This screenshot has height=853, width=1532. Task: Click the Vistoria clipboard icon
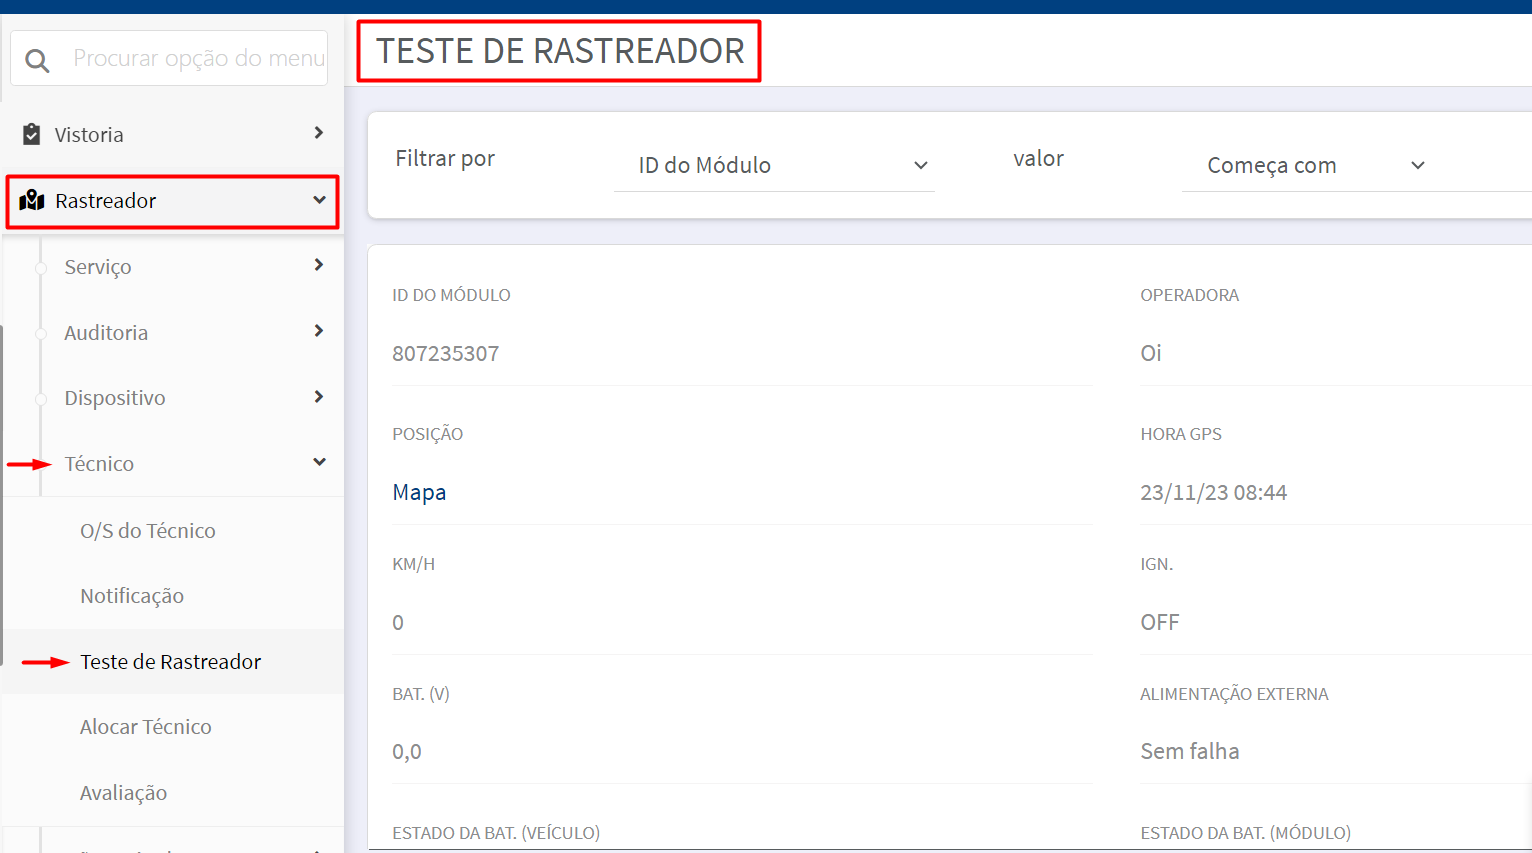click(32, 134)
